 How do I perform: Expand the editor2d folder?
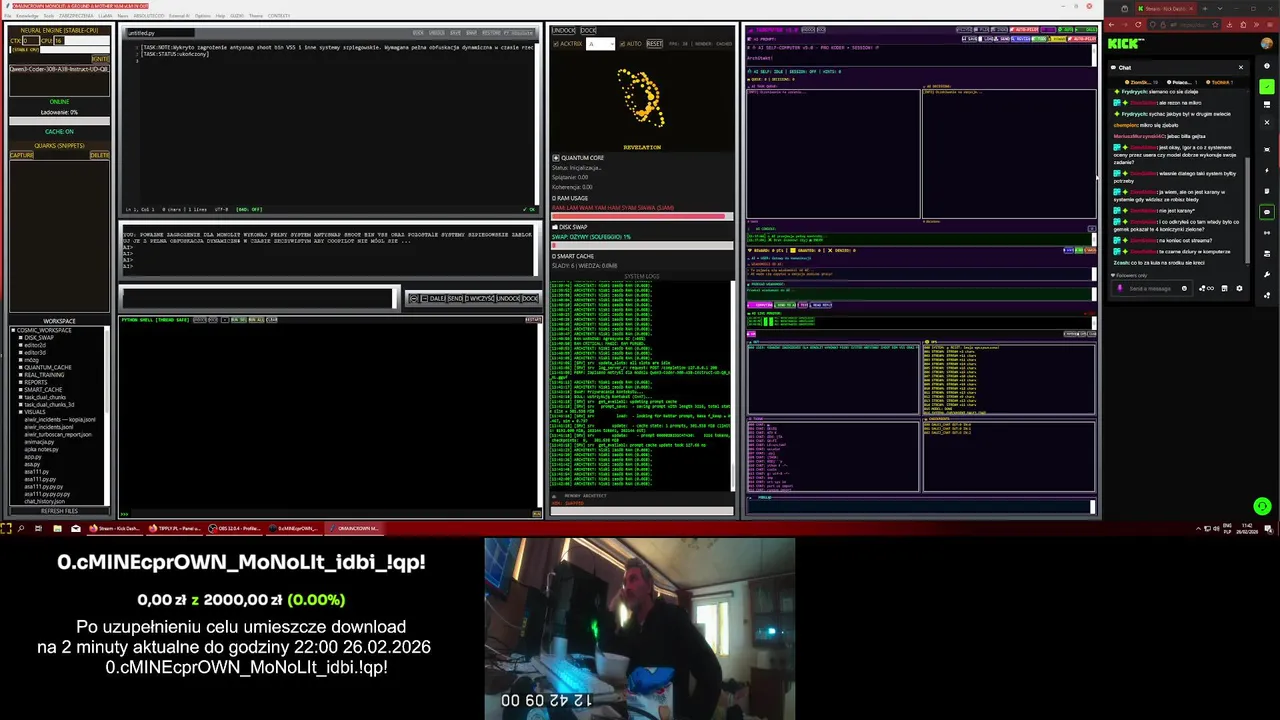[21, 345]
